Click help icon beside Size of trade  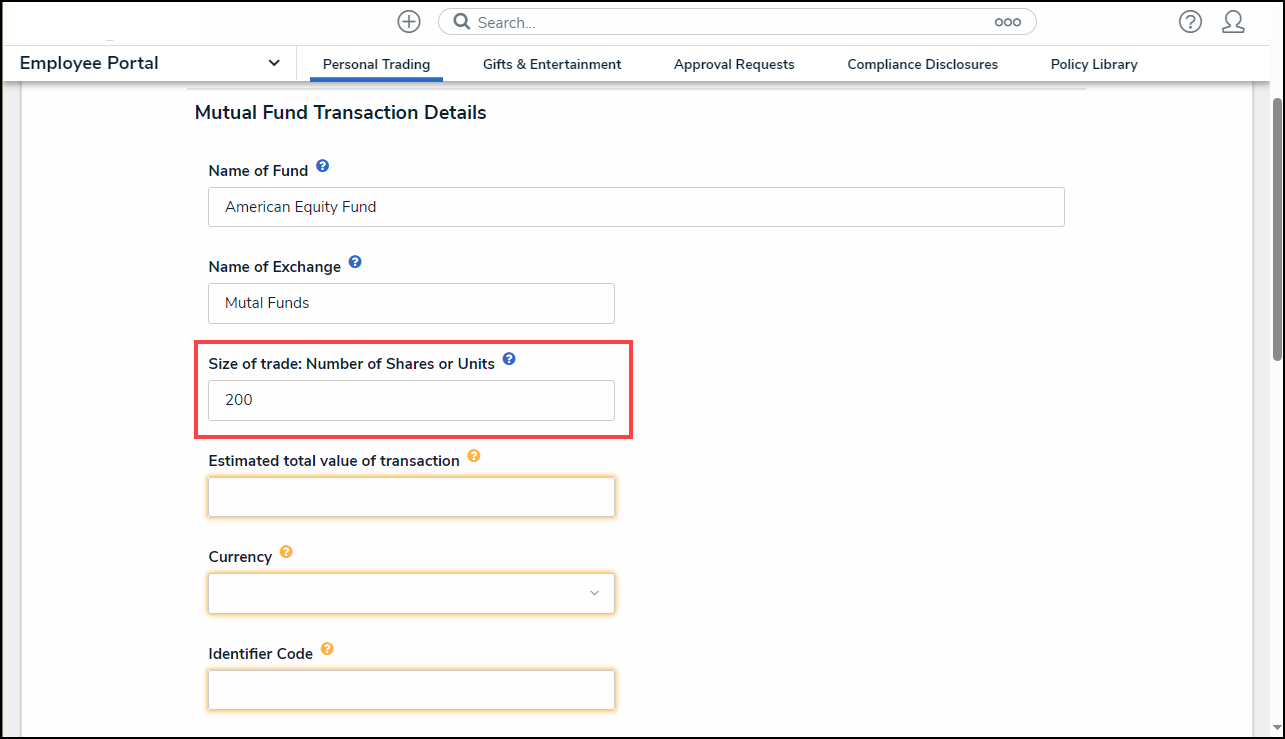pos(509,359)
